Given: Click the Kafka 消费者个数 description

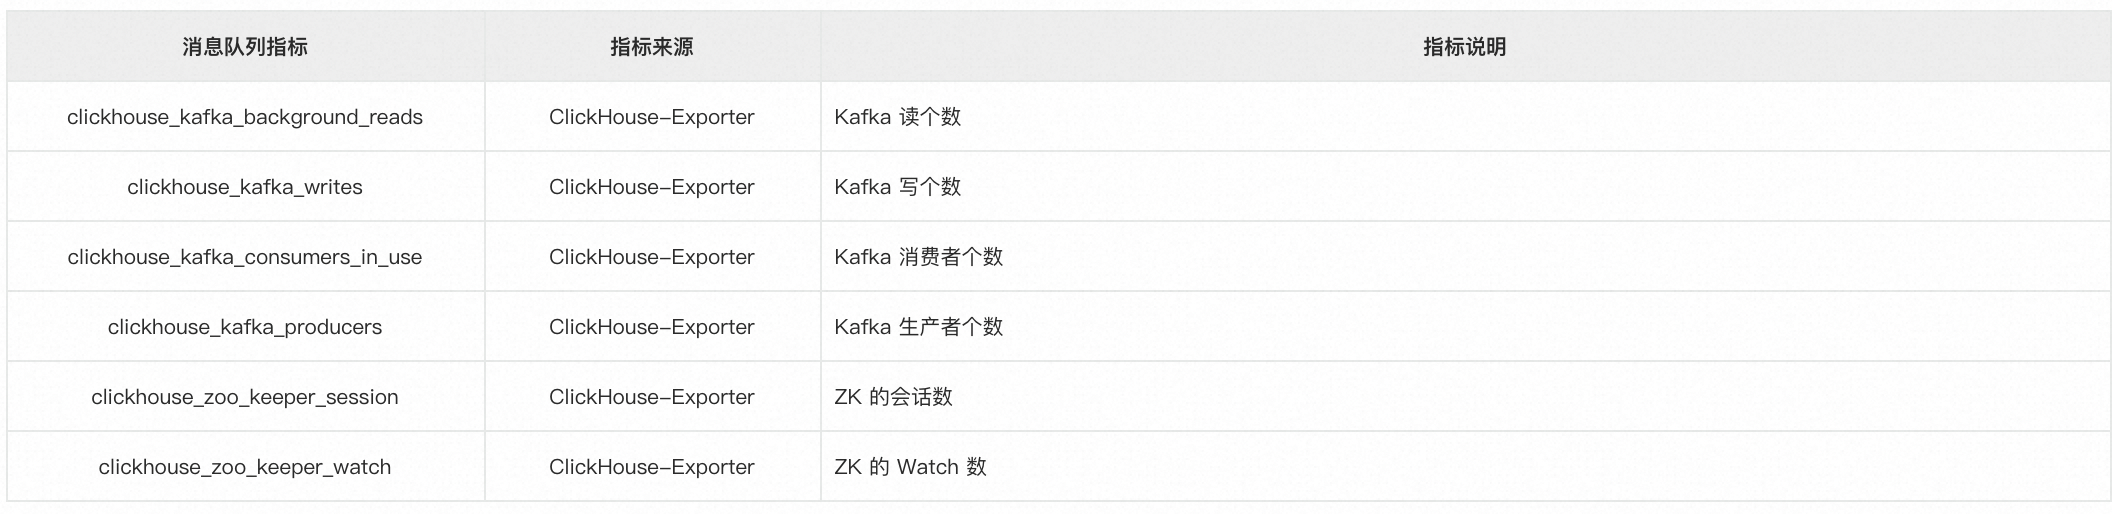Looking at the screenshot, I should 919,257.
